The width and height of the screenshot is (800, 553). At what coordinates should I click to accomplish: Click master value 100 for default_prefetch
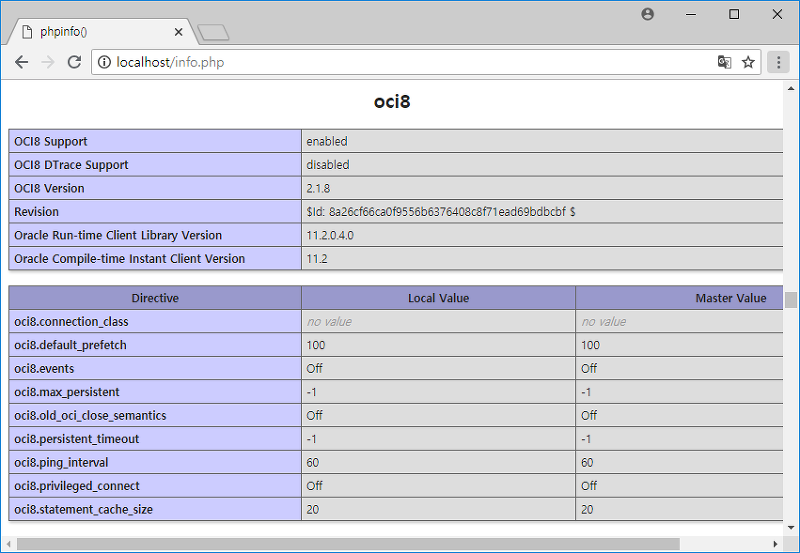coord(590,345)
